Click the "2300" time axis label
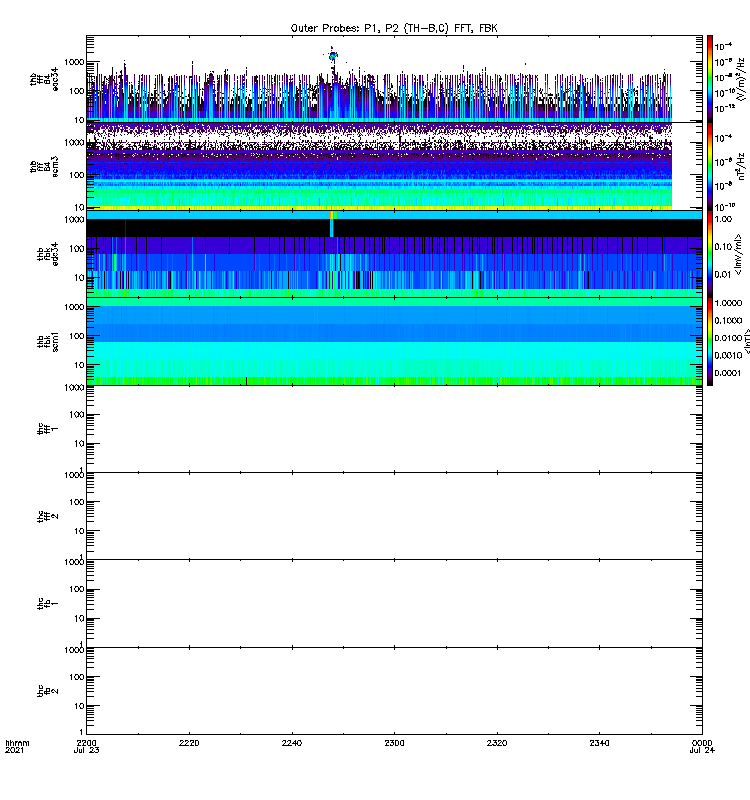This screenshot has width=750, height=800. tap(394, 743)
